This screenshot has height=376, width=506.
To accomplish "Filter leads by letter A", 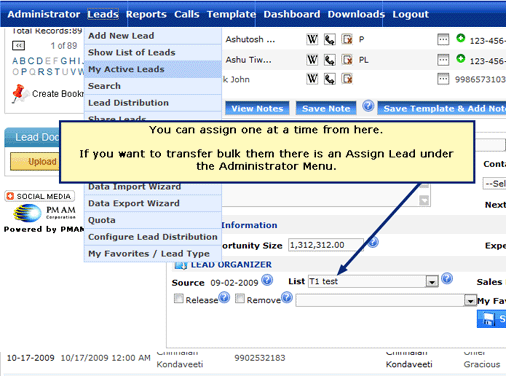I will tap(15, 61).
